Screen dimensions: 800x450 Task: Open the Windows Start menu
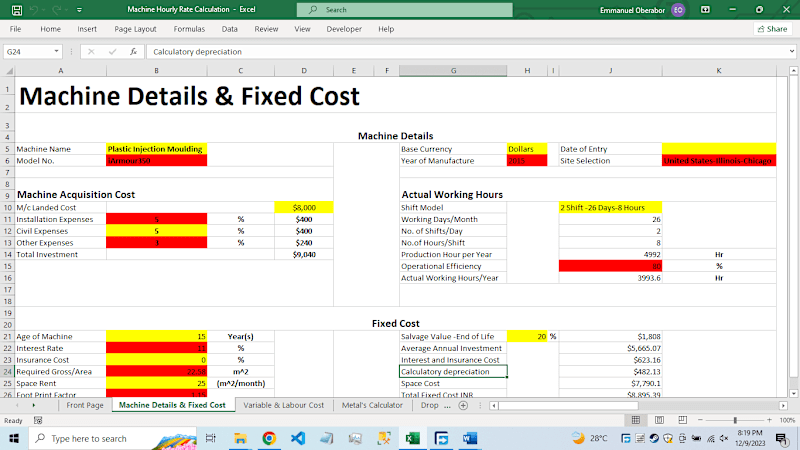tap(14, 438)
